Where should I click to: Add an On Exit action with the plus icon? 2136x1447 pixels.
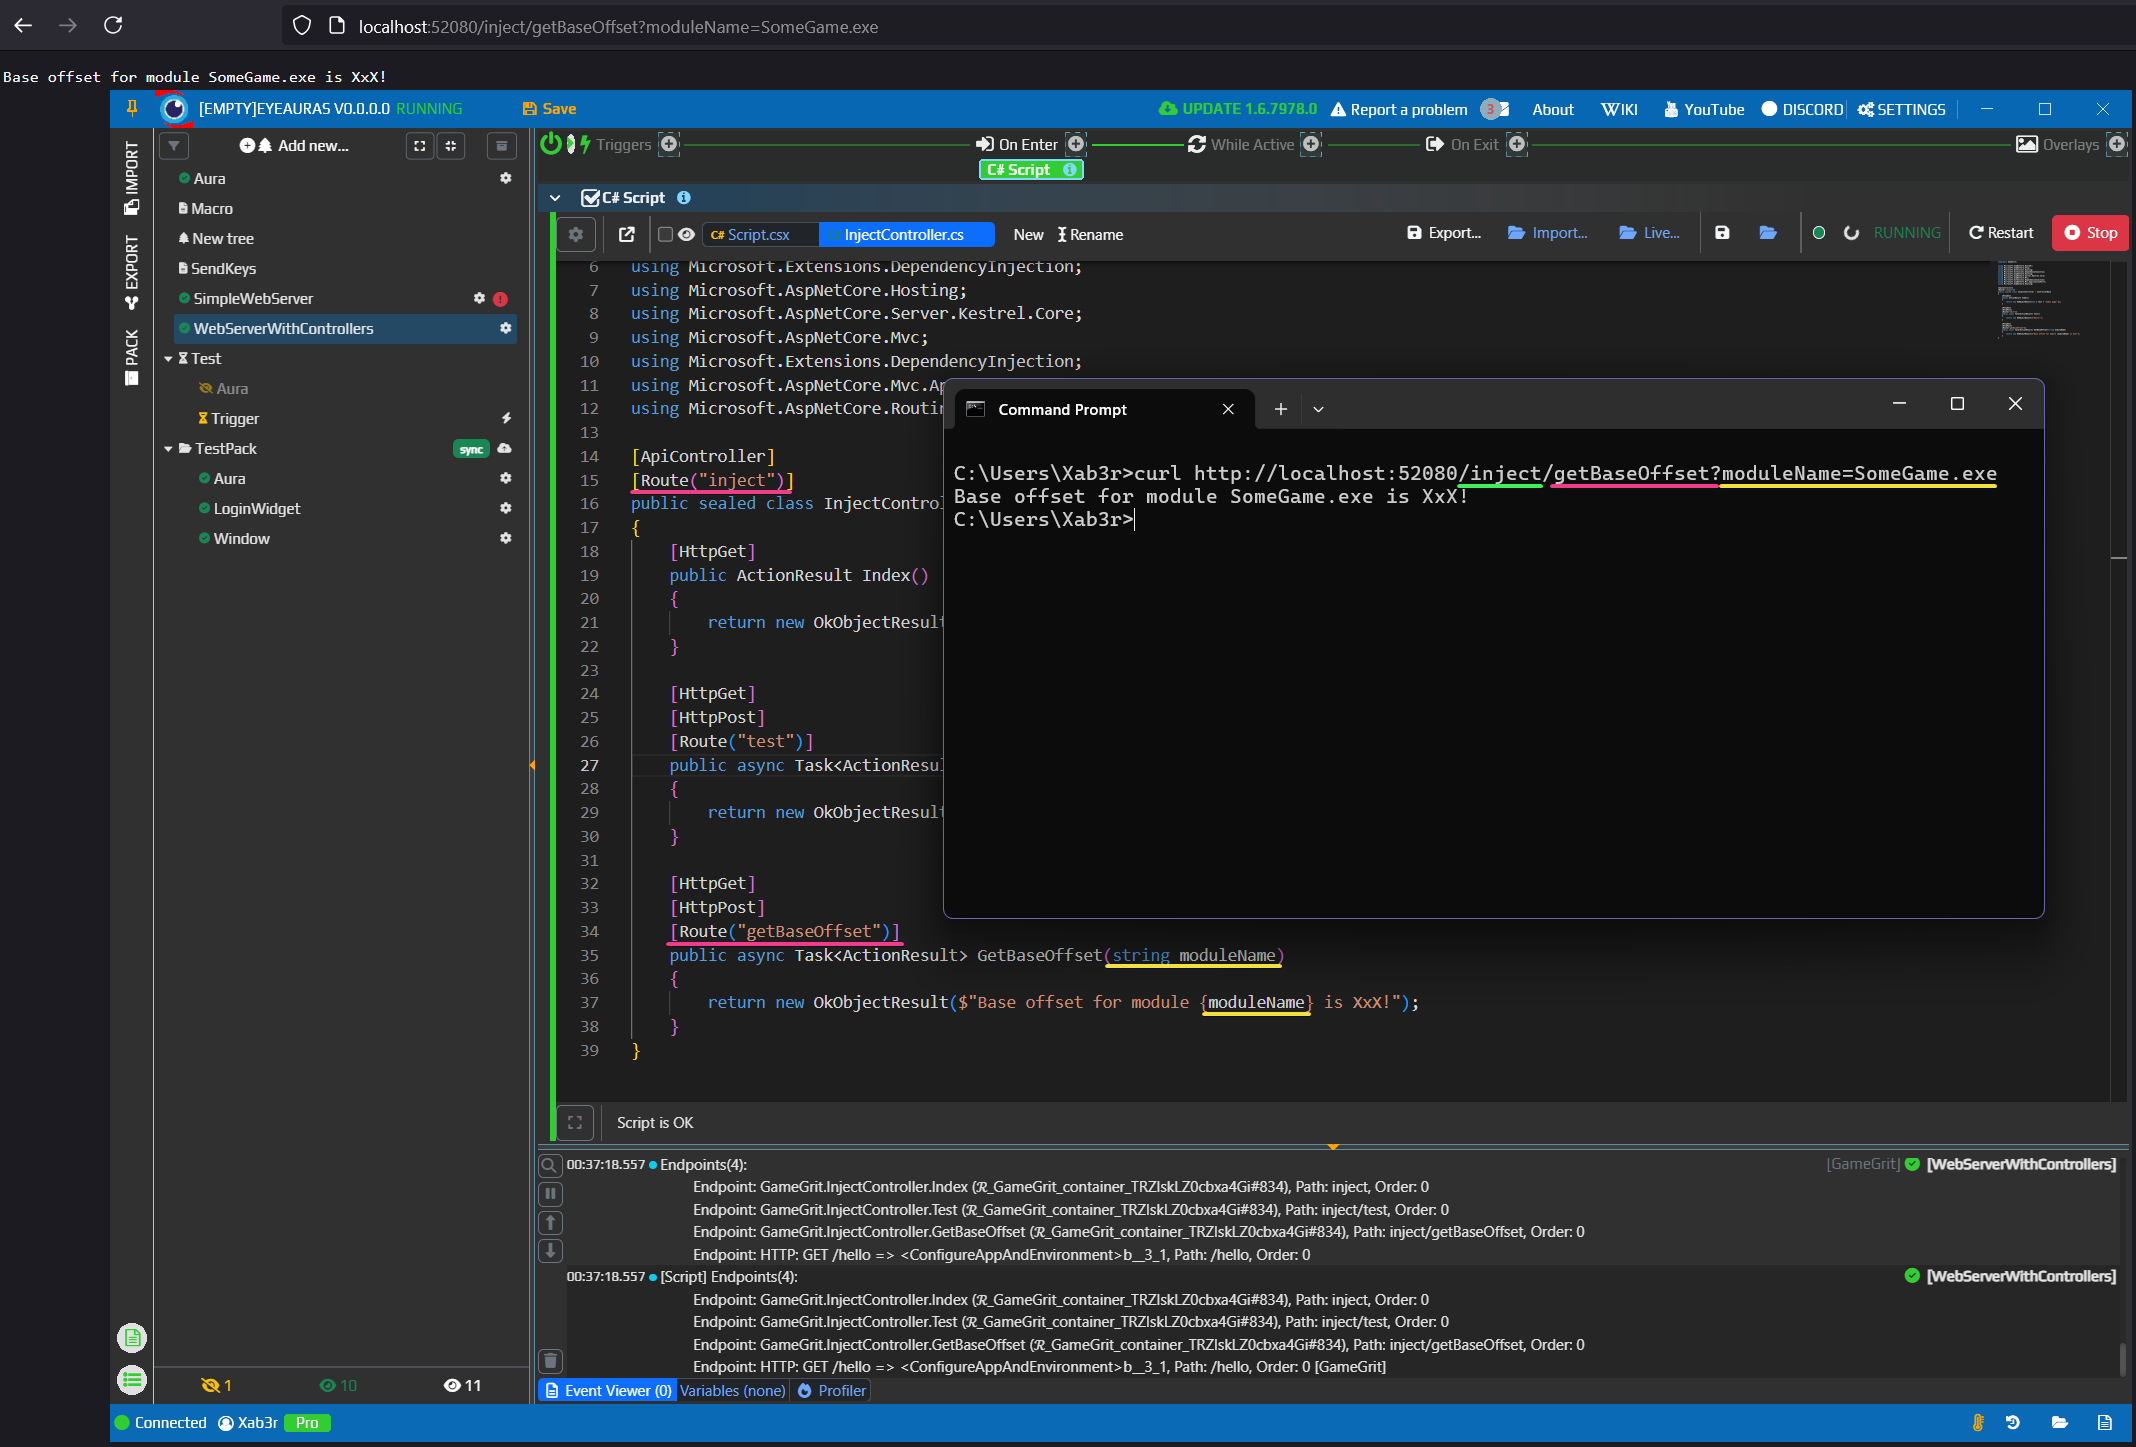point(1517,144)
